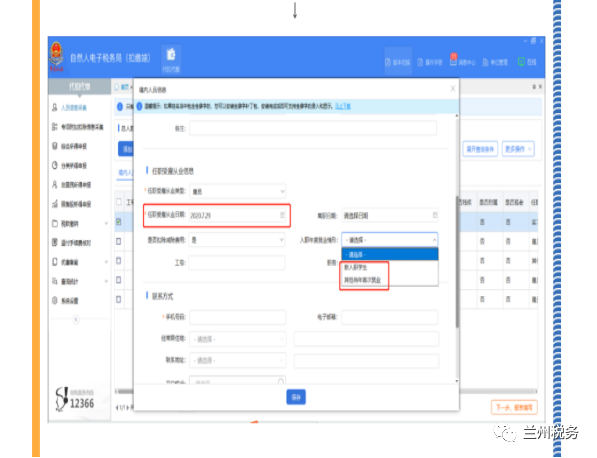Screen dimensions: 597x458
Task: Click the home icon in breadcrumb tab
Action: 117,87
